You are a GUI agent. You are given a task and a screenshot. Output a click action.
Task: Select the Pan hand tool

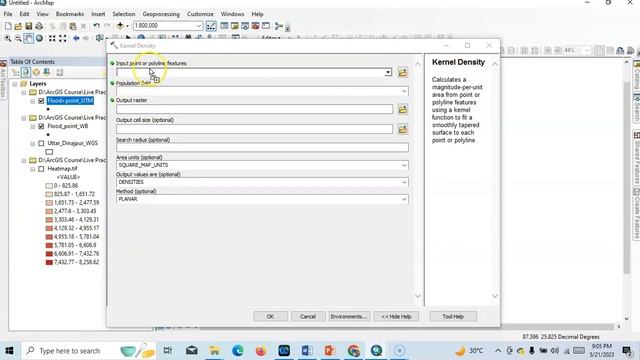(28, 38)
